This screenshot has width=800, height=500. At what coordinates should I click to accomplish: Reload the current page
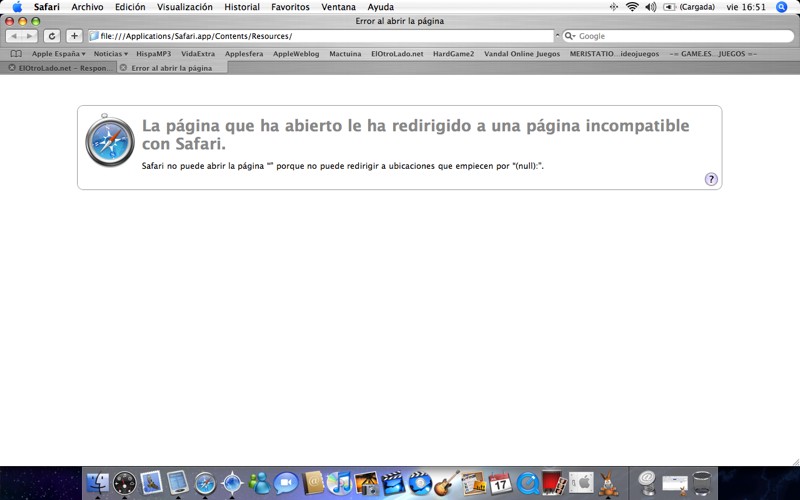point(52,36)
